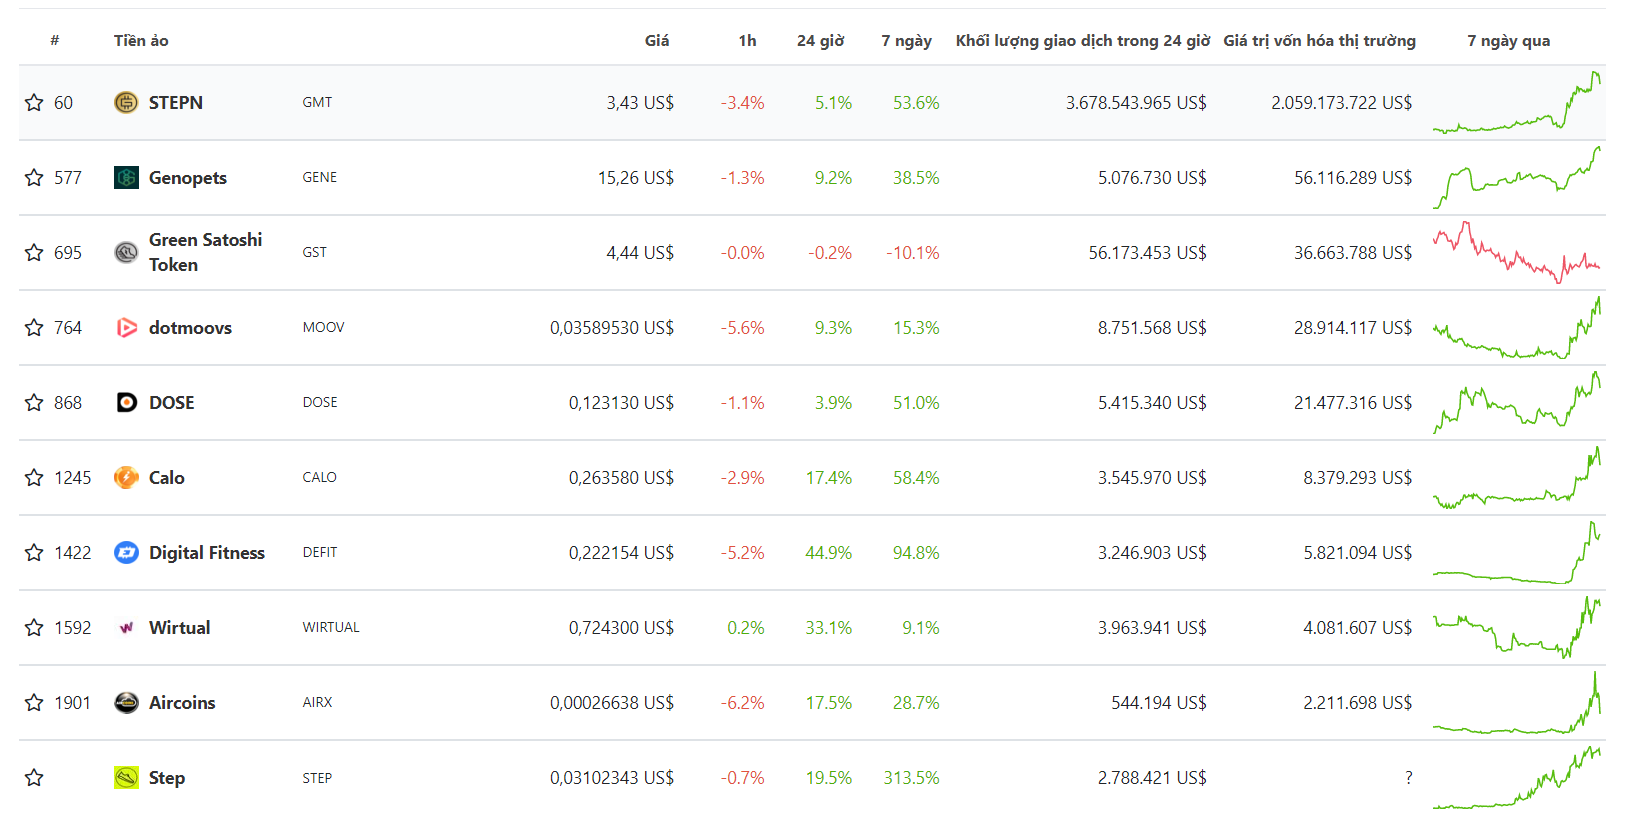Open the STEPN coin page
This screenshot has width=1645, height=826.
(176, 102)
